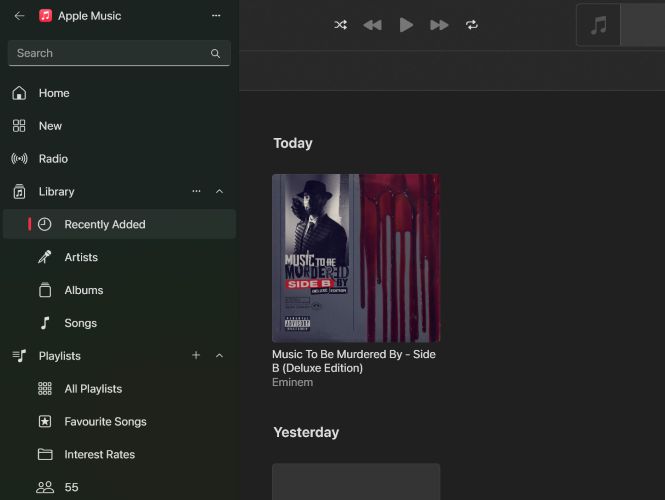Select the Playlists heading
The image size is (665, 500).
point(60,356)
